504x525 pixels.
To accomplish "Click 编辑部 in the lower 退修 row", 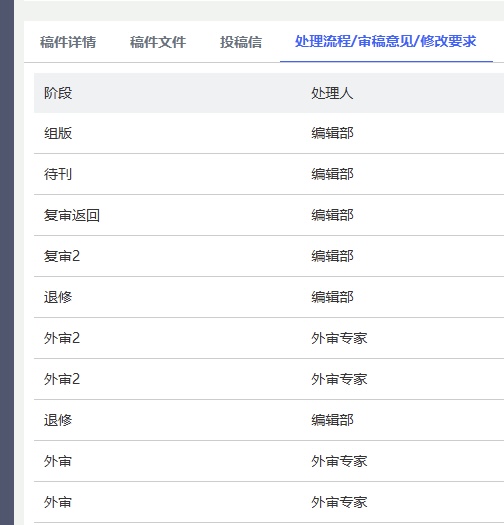I will pyautogui.click(x=332, y=420).
